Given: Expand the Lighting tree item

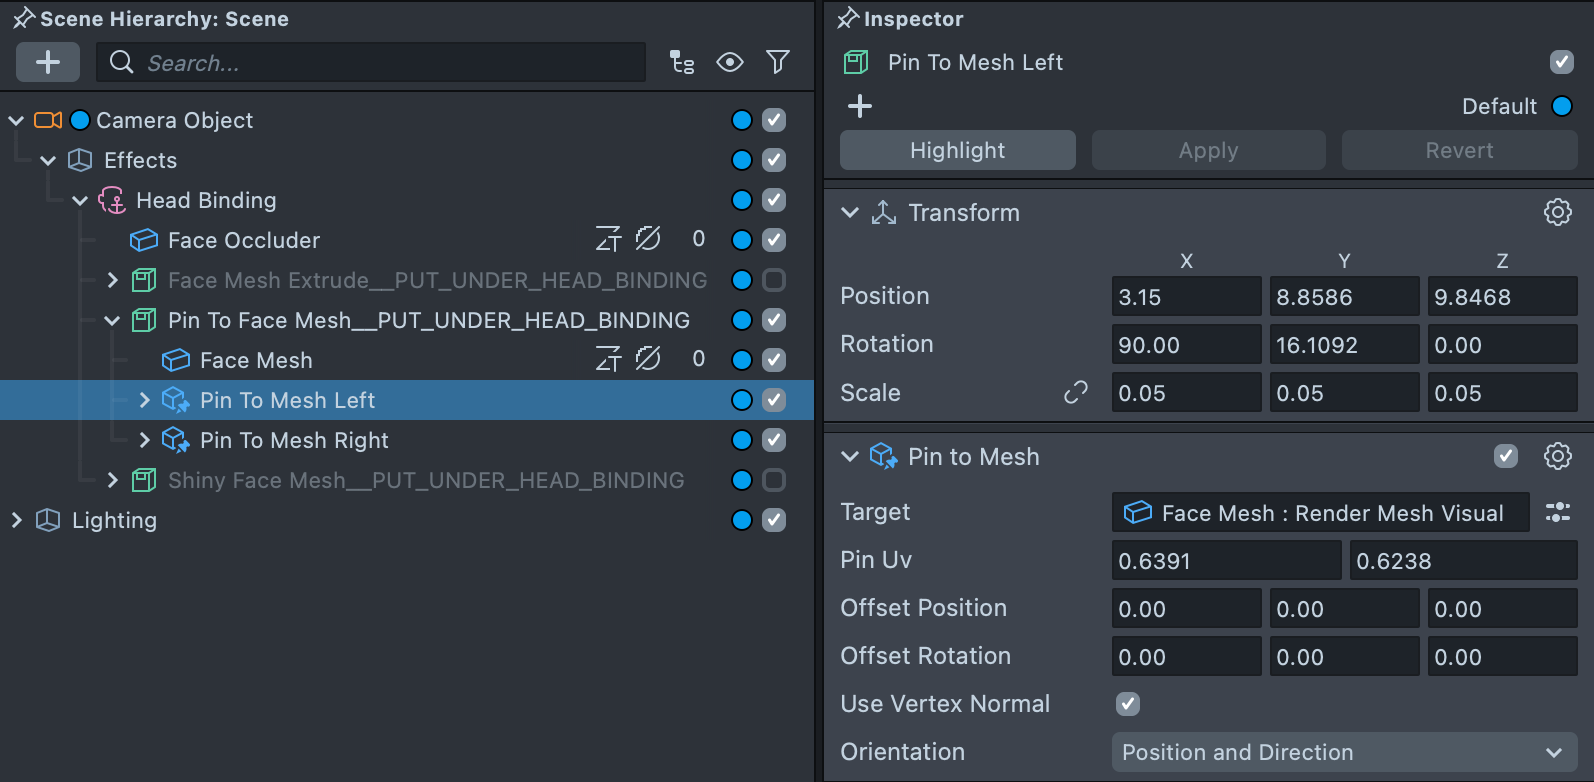Looking at the screenshot, I should click(16, 520).
